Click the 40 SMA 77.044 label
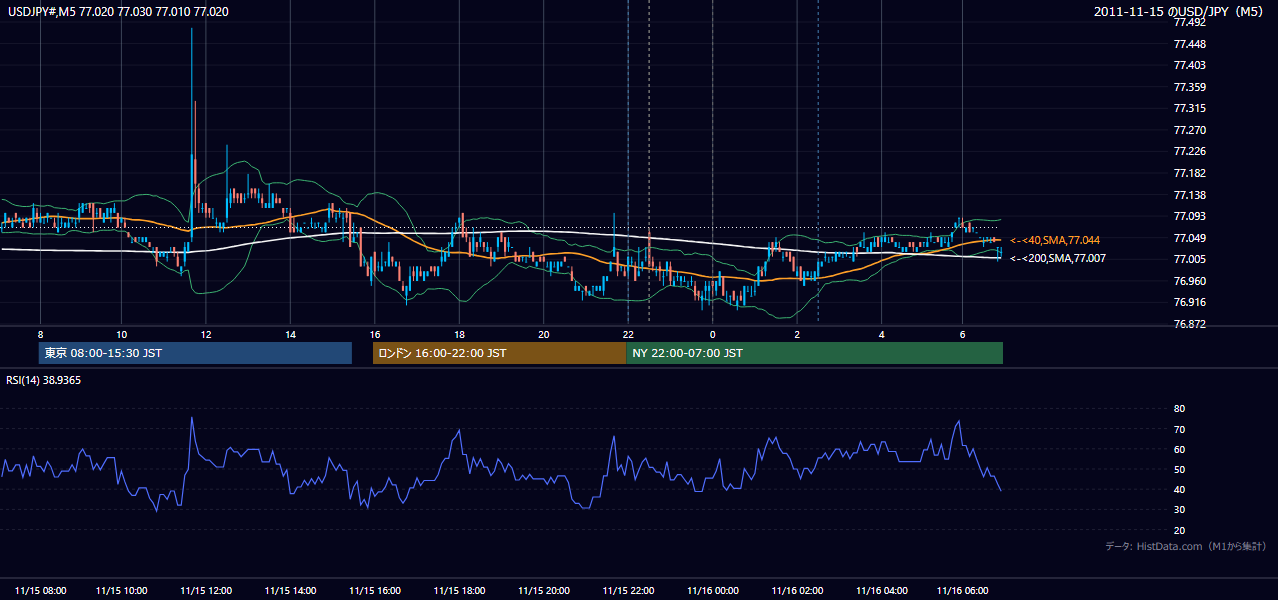The width and height of the screenshot is (1278, 600). 1056,240
